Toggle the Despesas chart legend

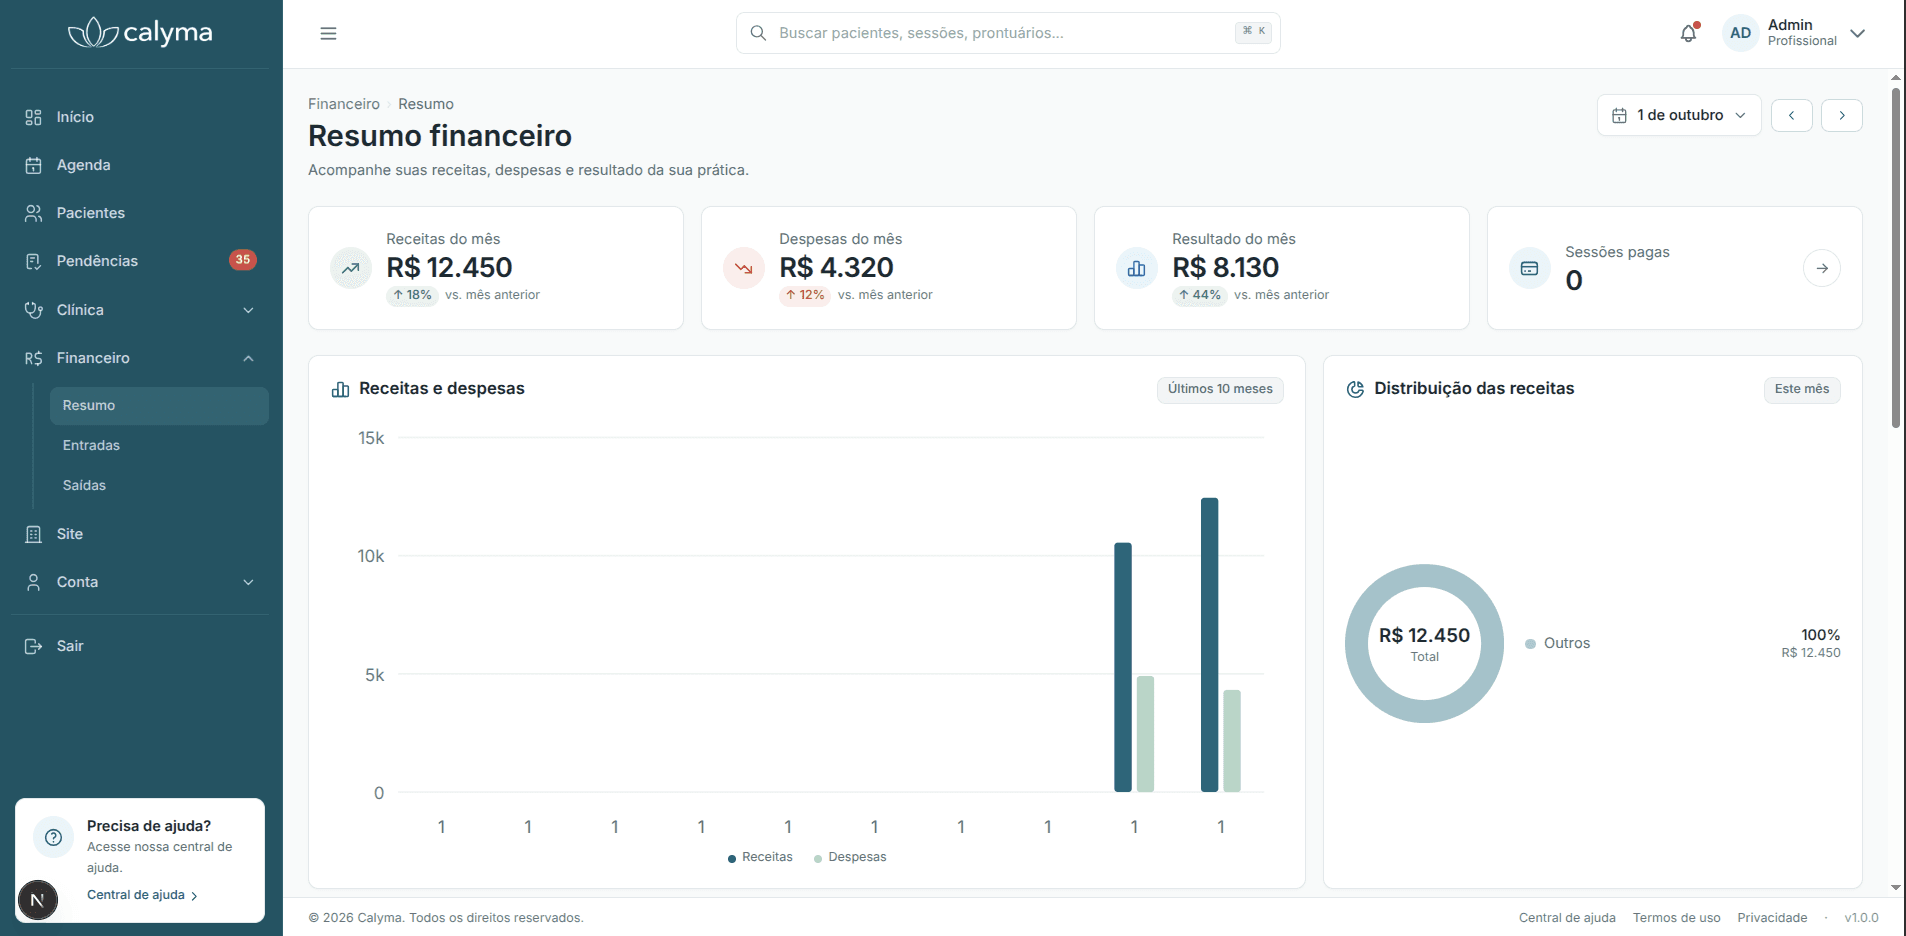click(x=850, y=857)
